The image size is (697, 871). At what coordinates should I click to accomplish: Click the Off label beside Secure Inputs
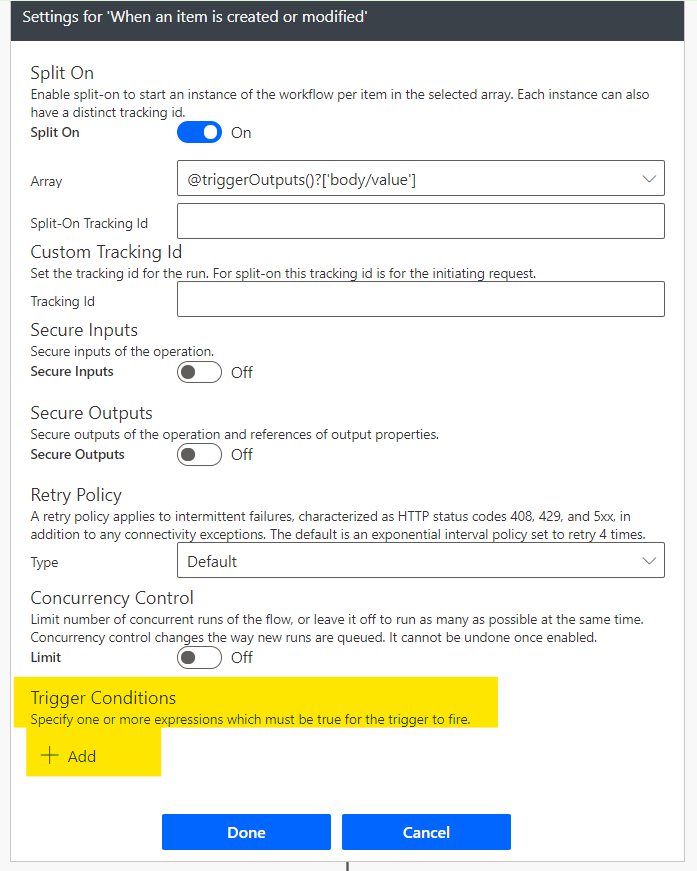click(242, 372)
